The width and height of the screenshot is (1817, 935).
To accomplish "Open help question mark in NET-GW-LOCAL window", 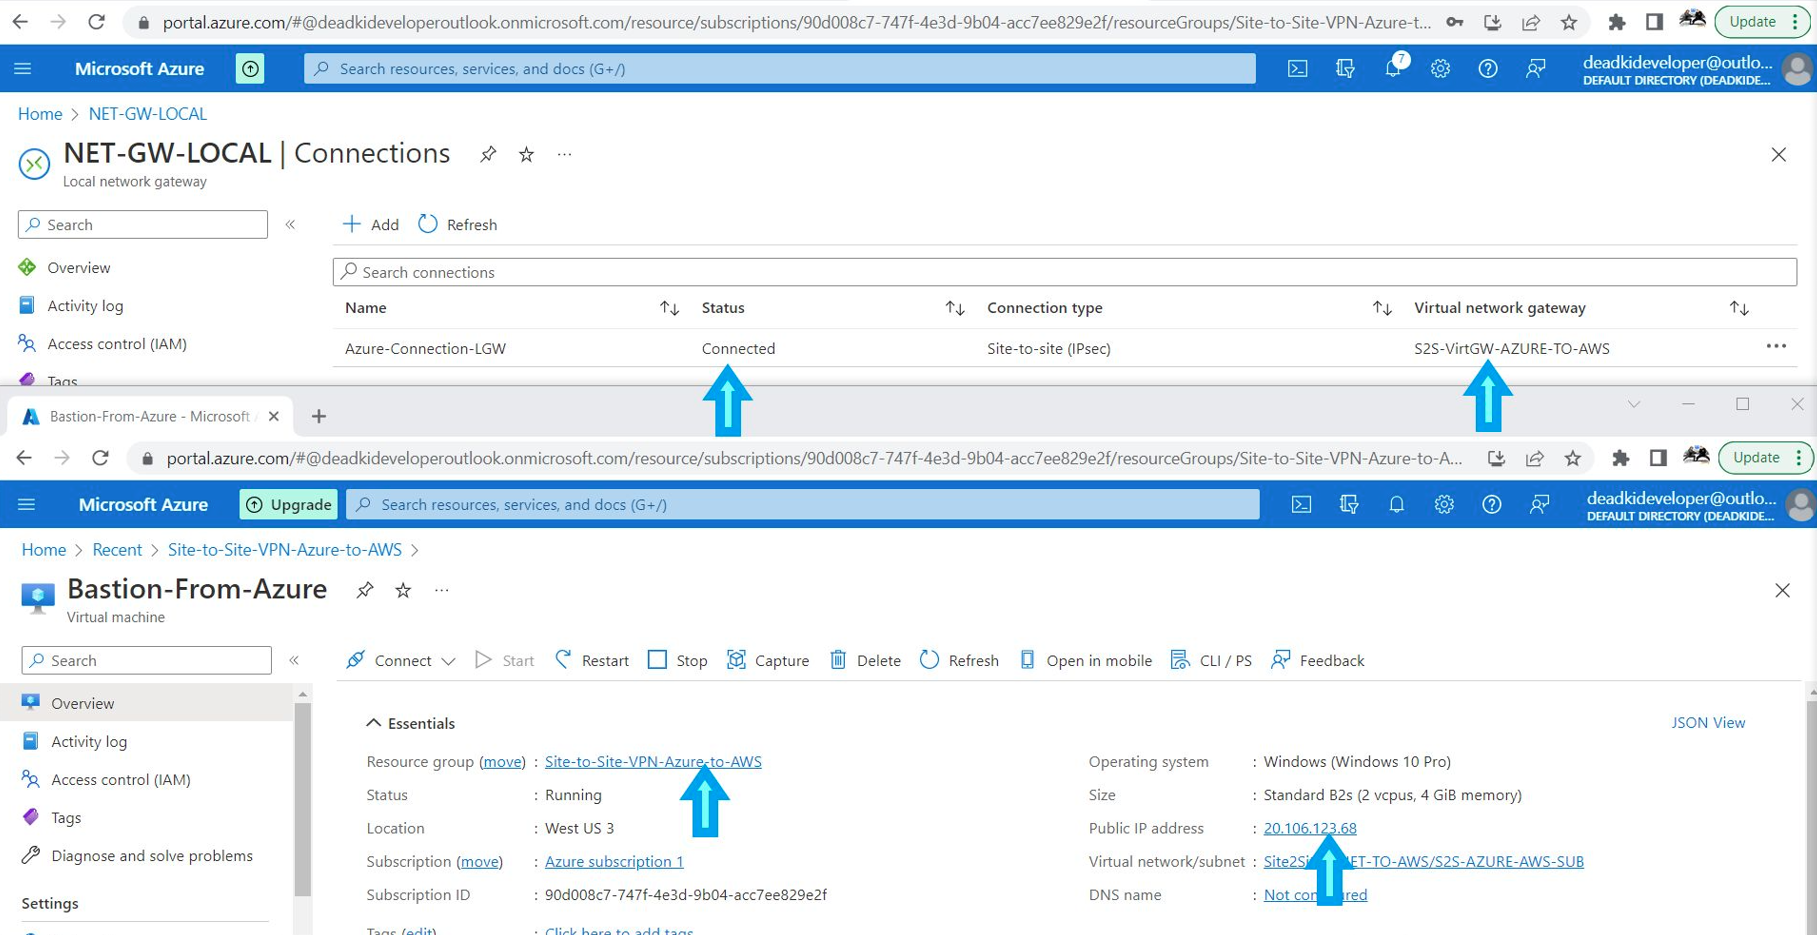I will pyautogui.click(x=1488, y=69).
